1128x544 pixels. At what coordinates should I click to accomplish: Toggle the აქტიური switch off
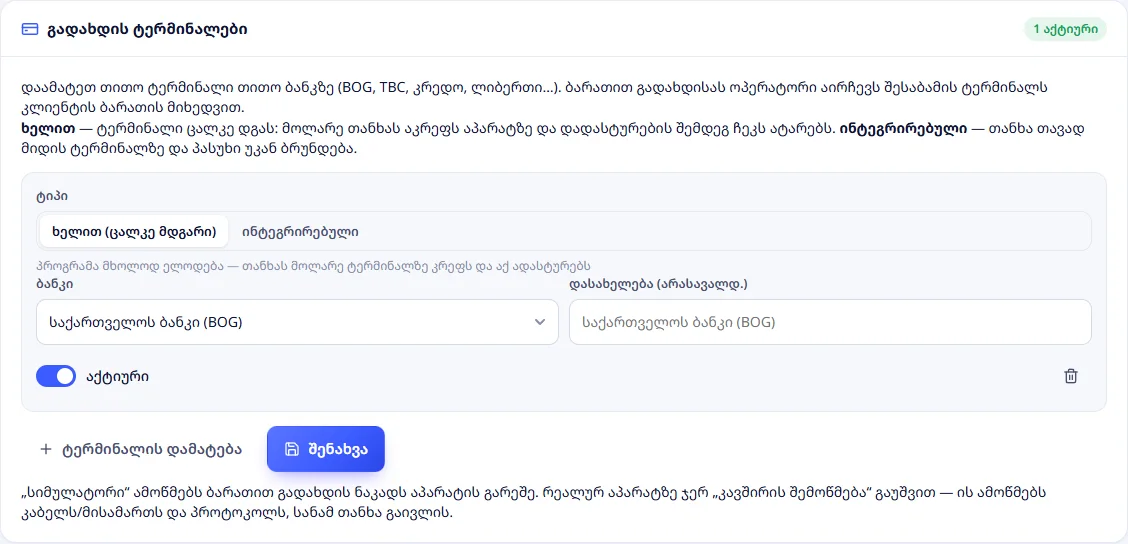click(x=55, y=376)
